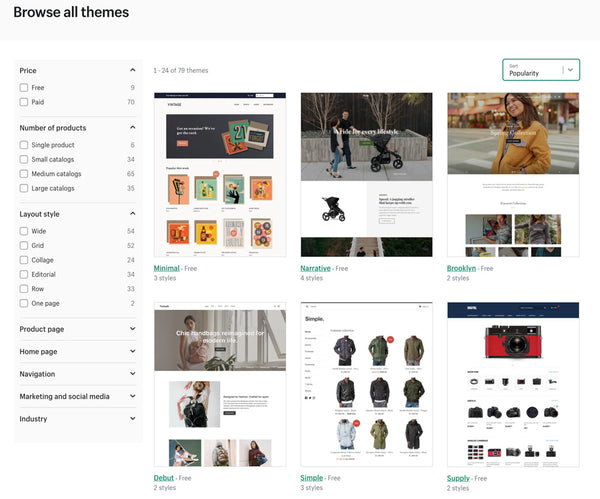This screenshot has height=499, width=600.
Task: Click the 'Medium catalogs' filter label
Action: 56,174
